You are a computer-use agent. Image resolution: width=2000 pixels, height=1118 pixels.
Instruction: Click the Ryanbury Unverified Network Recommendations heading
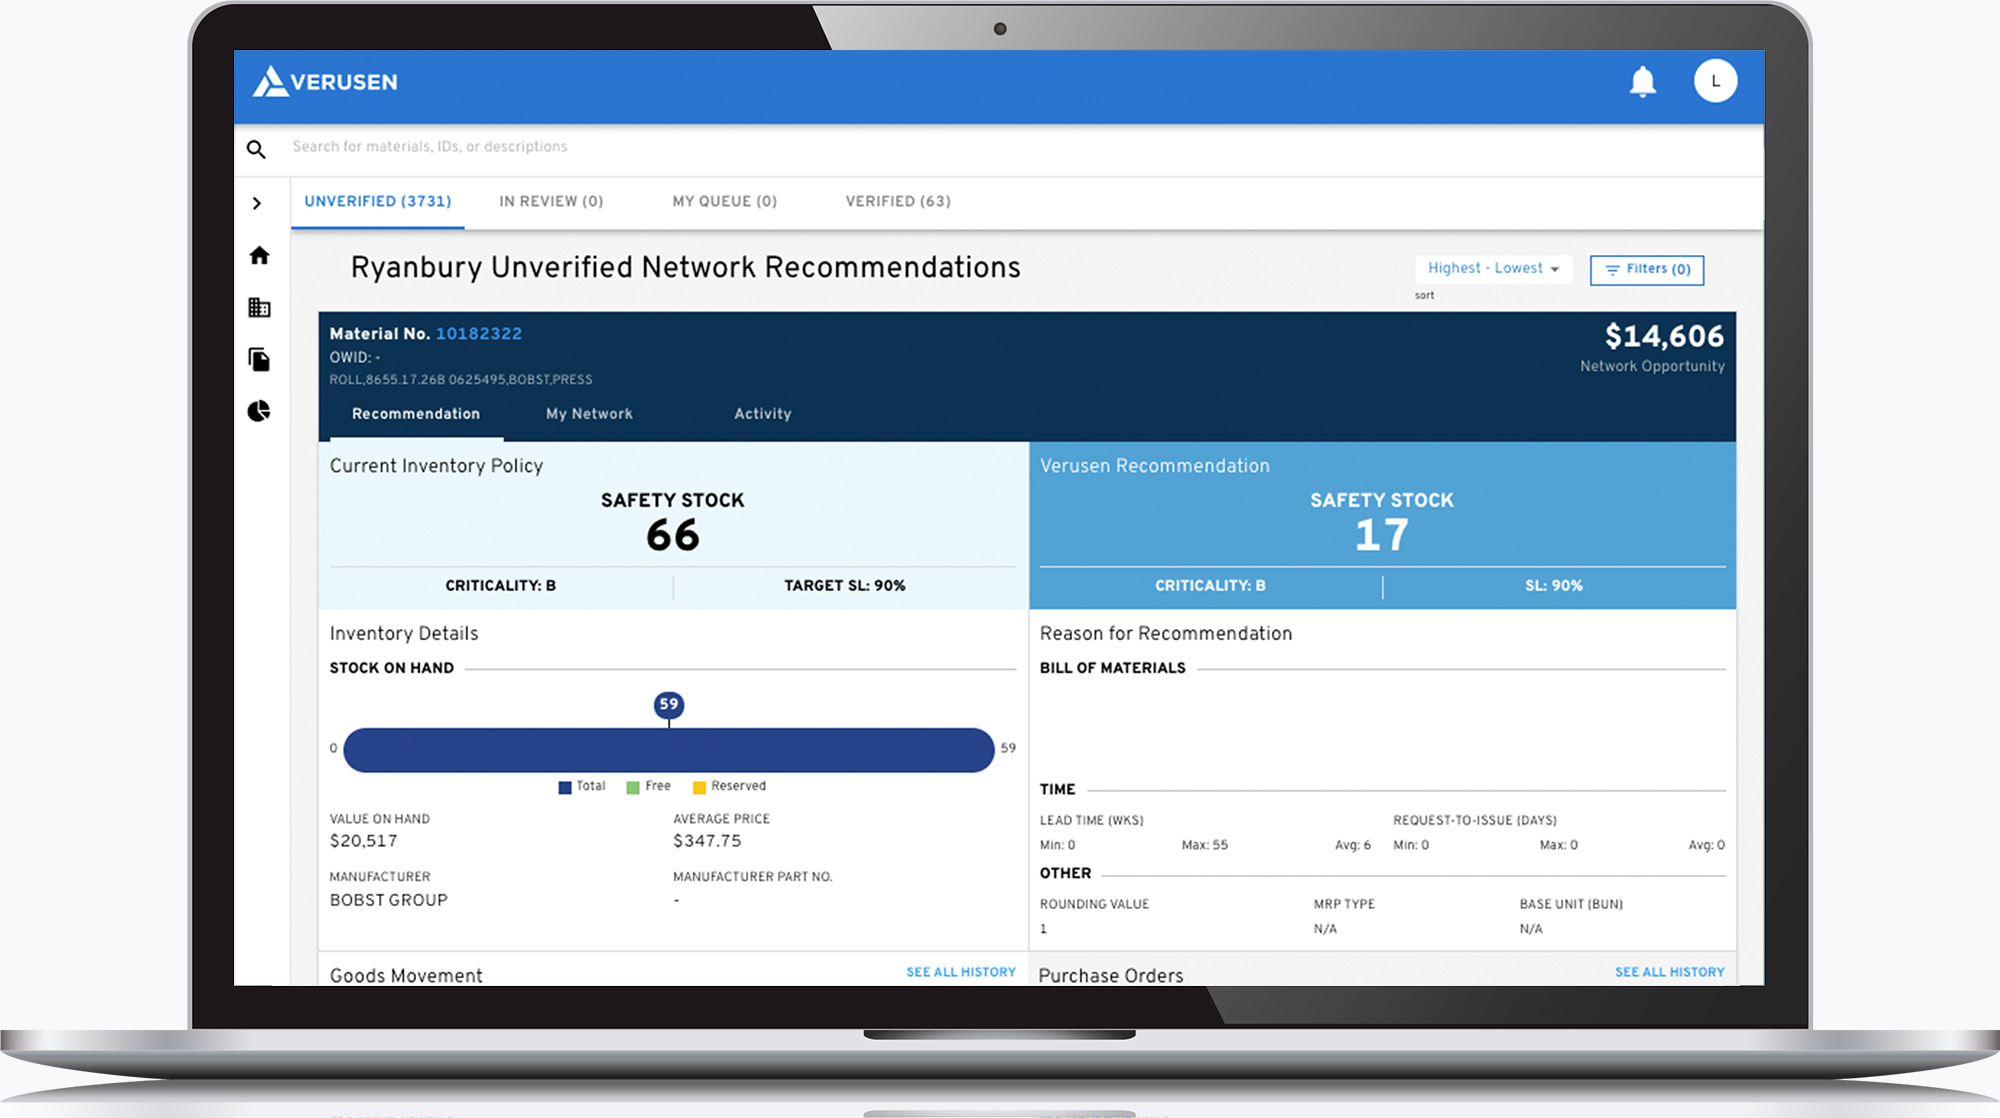pyautogui.click(x=686, y=268)
